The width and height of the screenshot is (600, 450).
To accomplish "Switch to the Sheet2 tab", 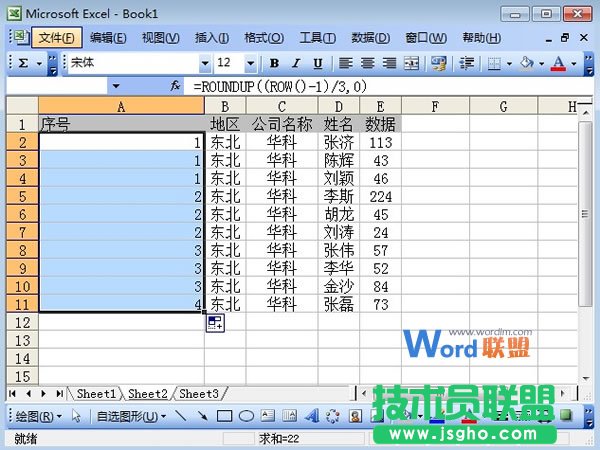I will pyautogui.click(x=147, y=394).
